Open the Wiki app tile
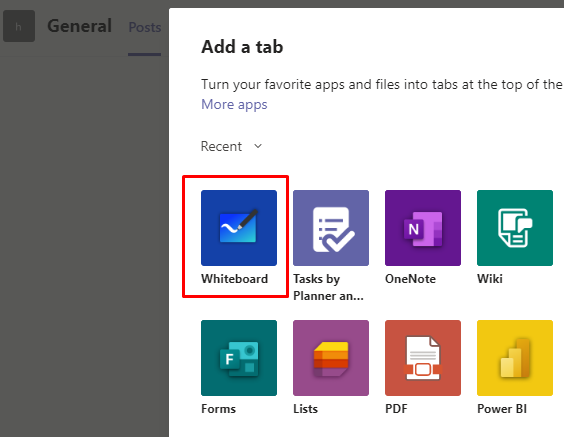The width and height of the screenshot is (564, 437). tap(515, 228)
